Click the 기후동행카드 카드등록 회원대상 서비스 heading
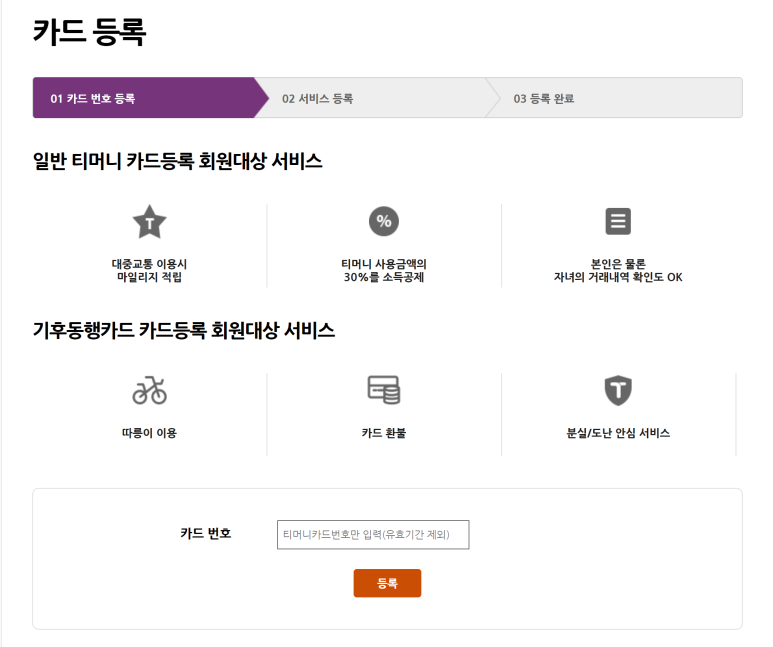The image size is (773, 647). tap(184, 330)
